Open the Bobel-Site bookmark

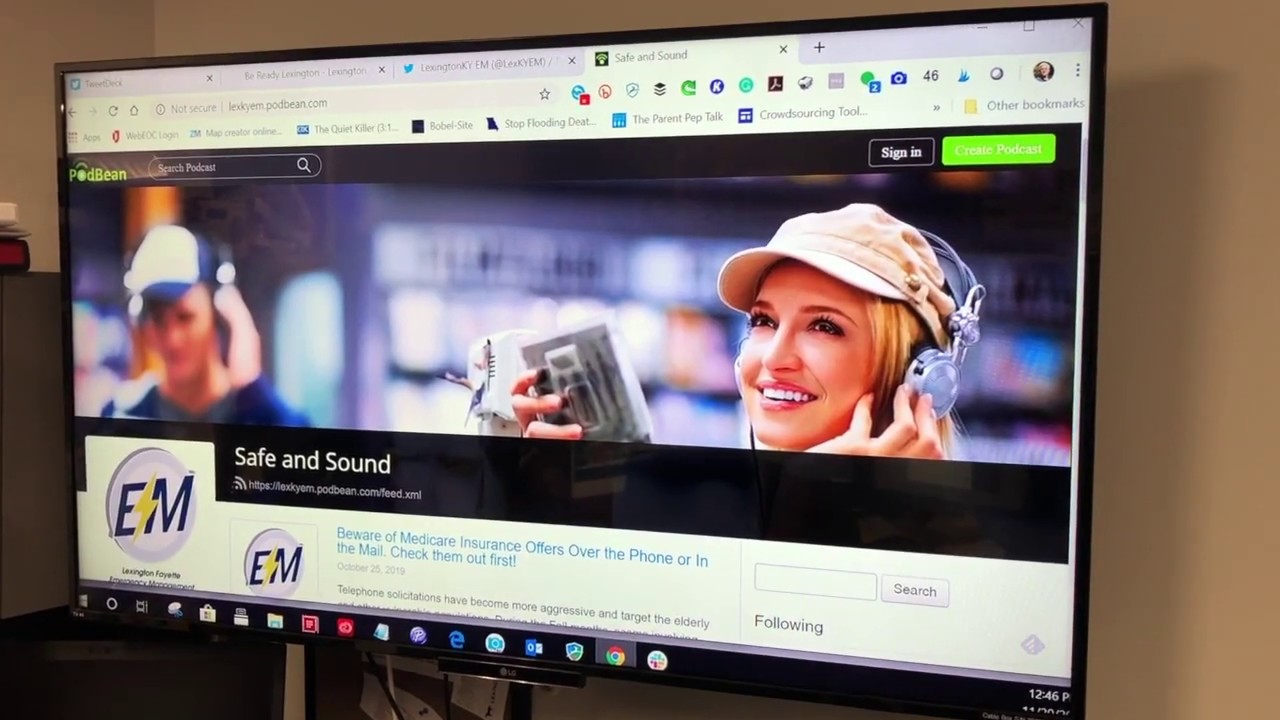tap(442, 126)
